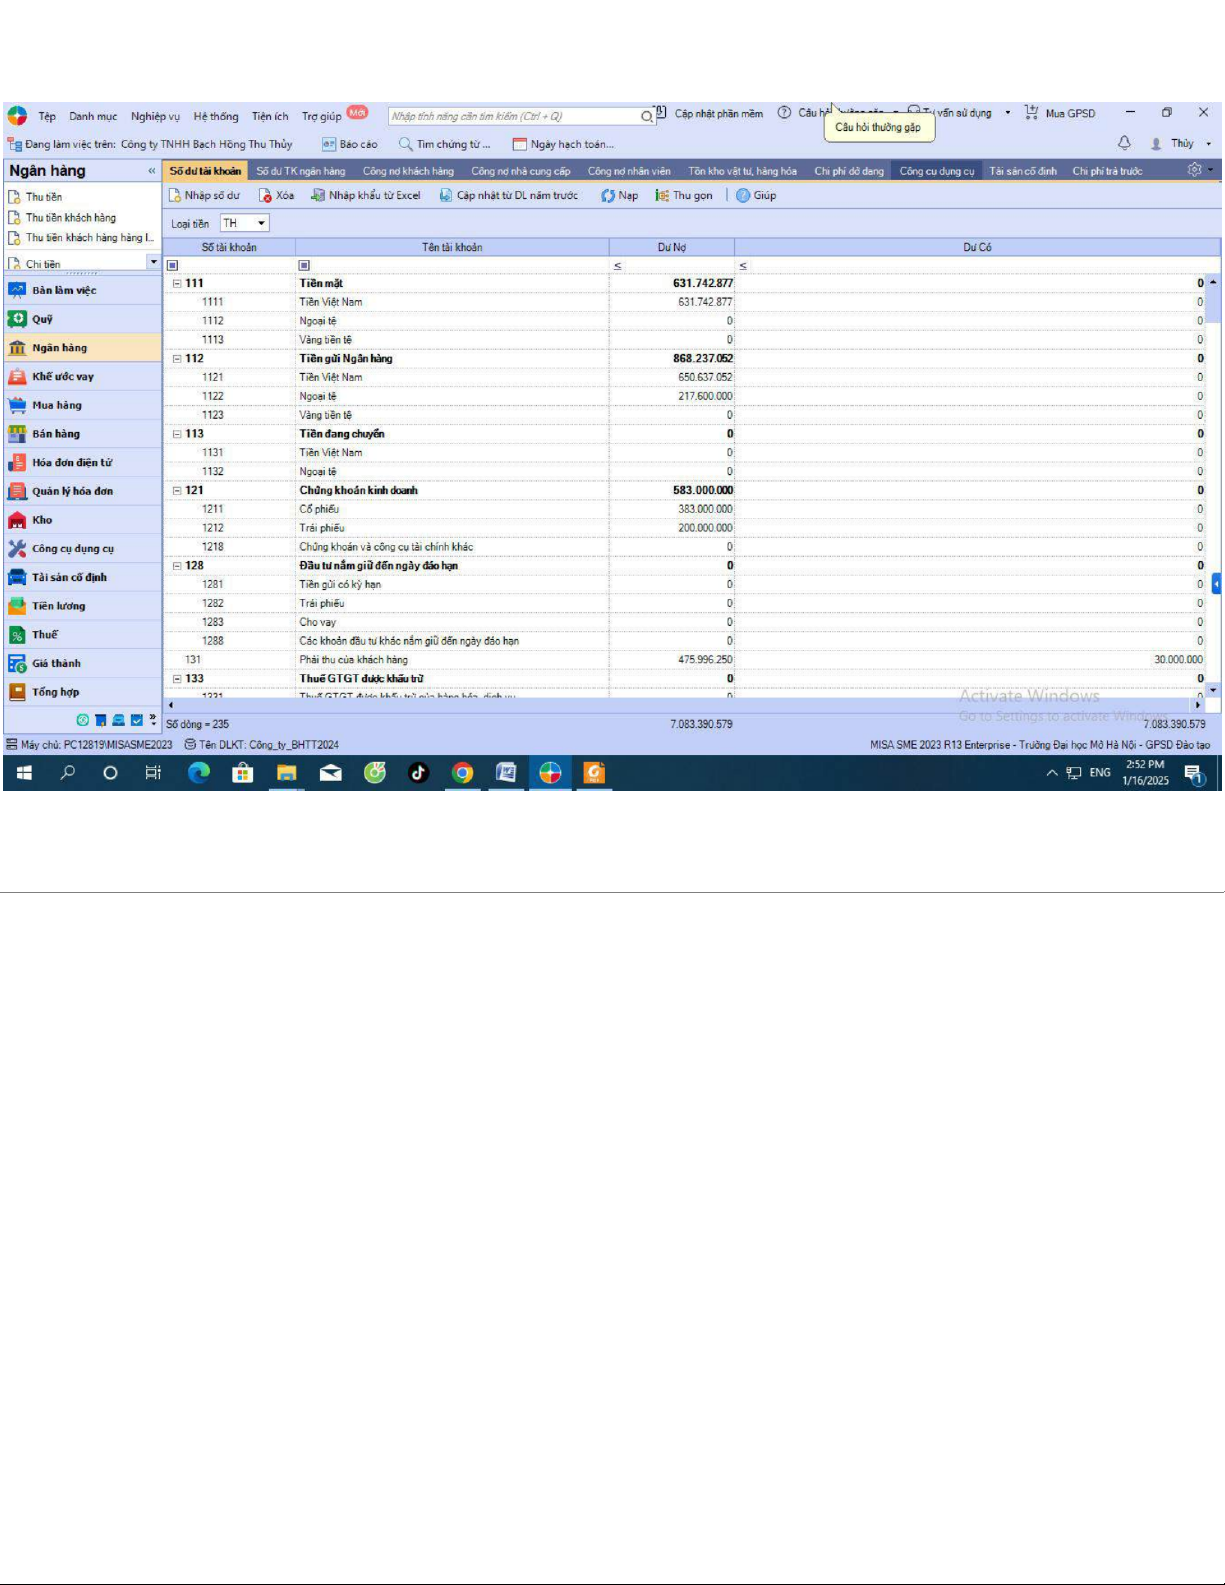This screenshot has height=1585, width=1225.
Task: Open the Nghiệp vụ menu
Action: coord(155,116)
